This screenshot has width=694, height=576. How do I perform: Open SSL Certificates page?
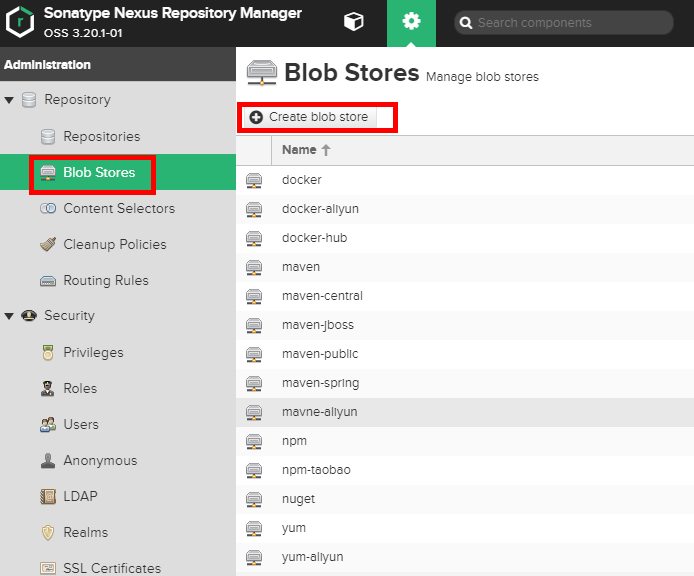pos(112,568)
